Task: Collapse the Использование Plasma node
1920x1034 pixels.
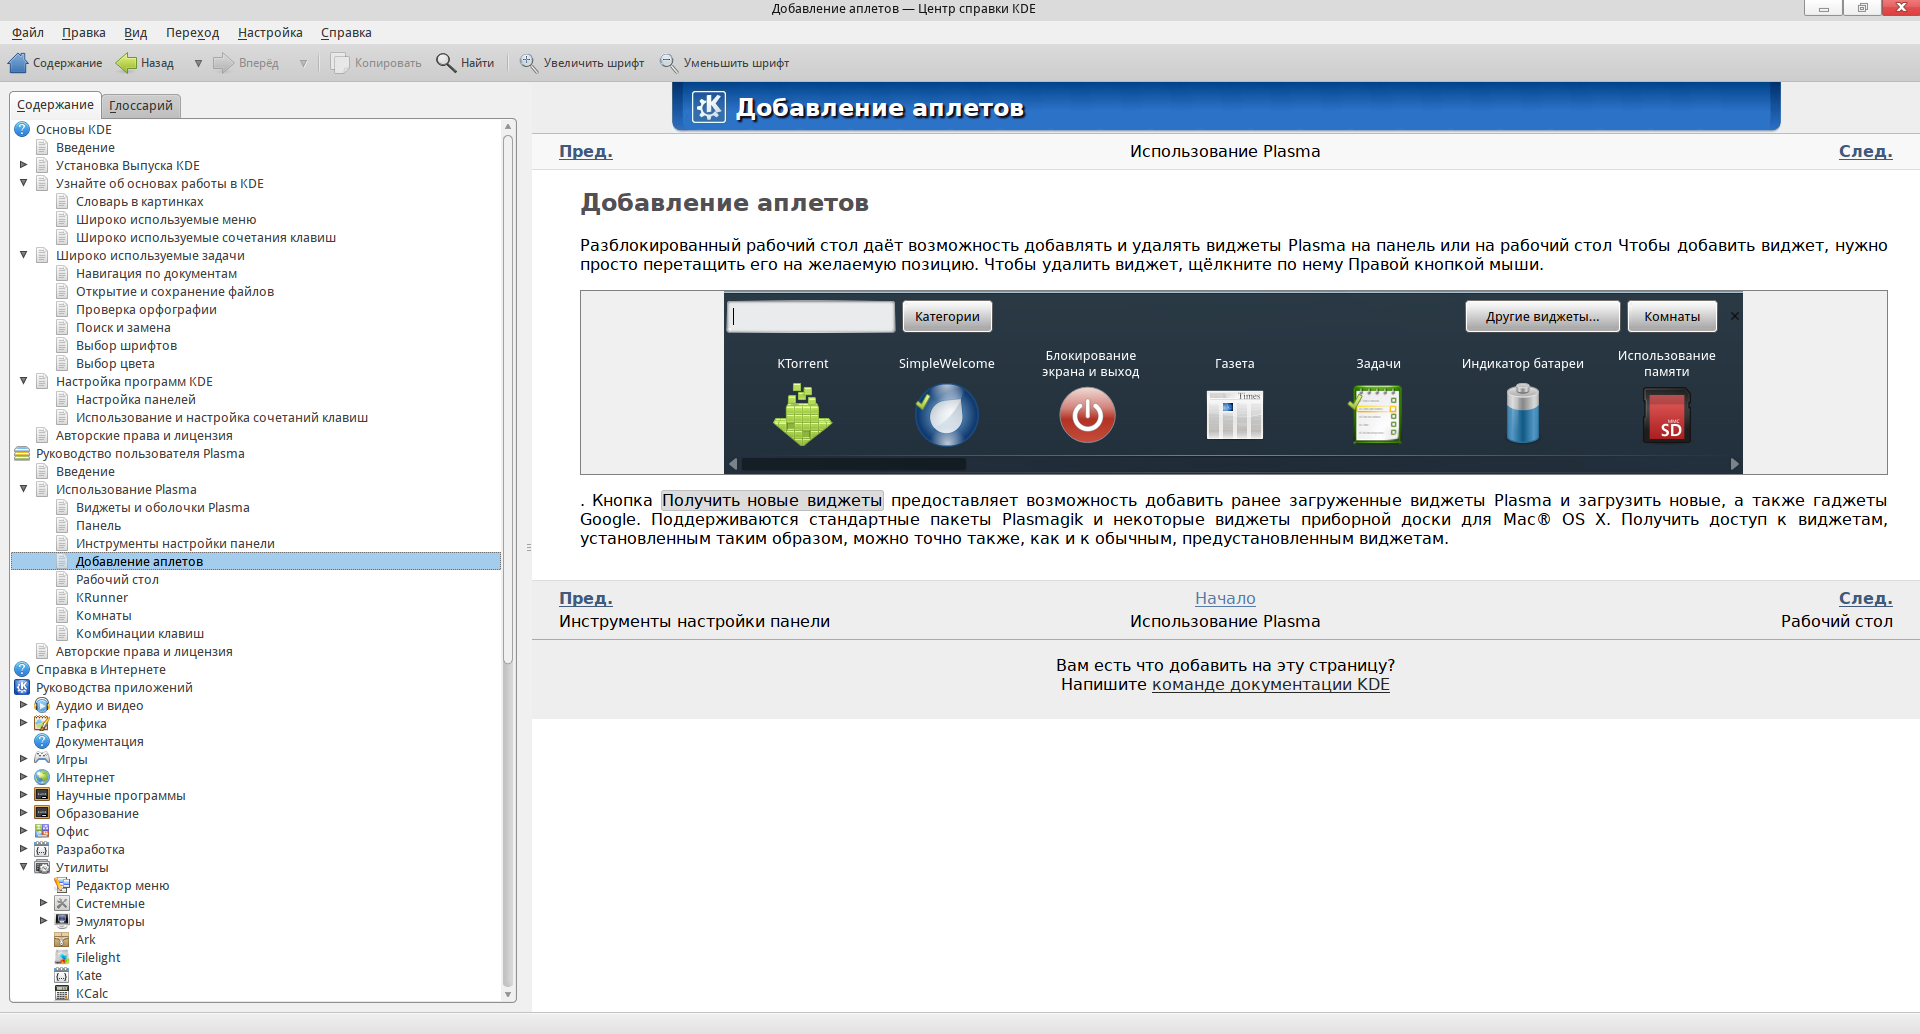Action: 24,489
